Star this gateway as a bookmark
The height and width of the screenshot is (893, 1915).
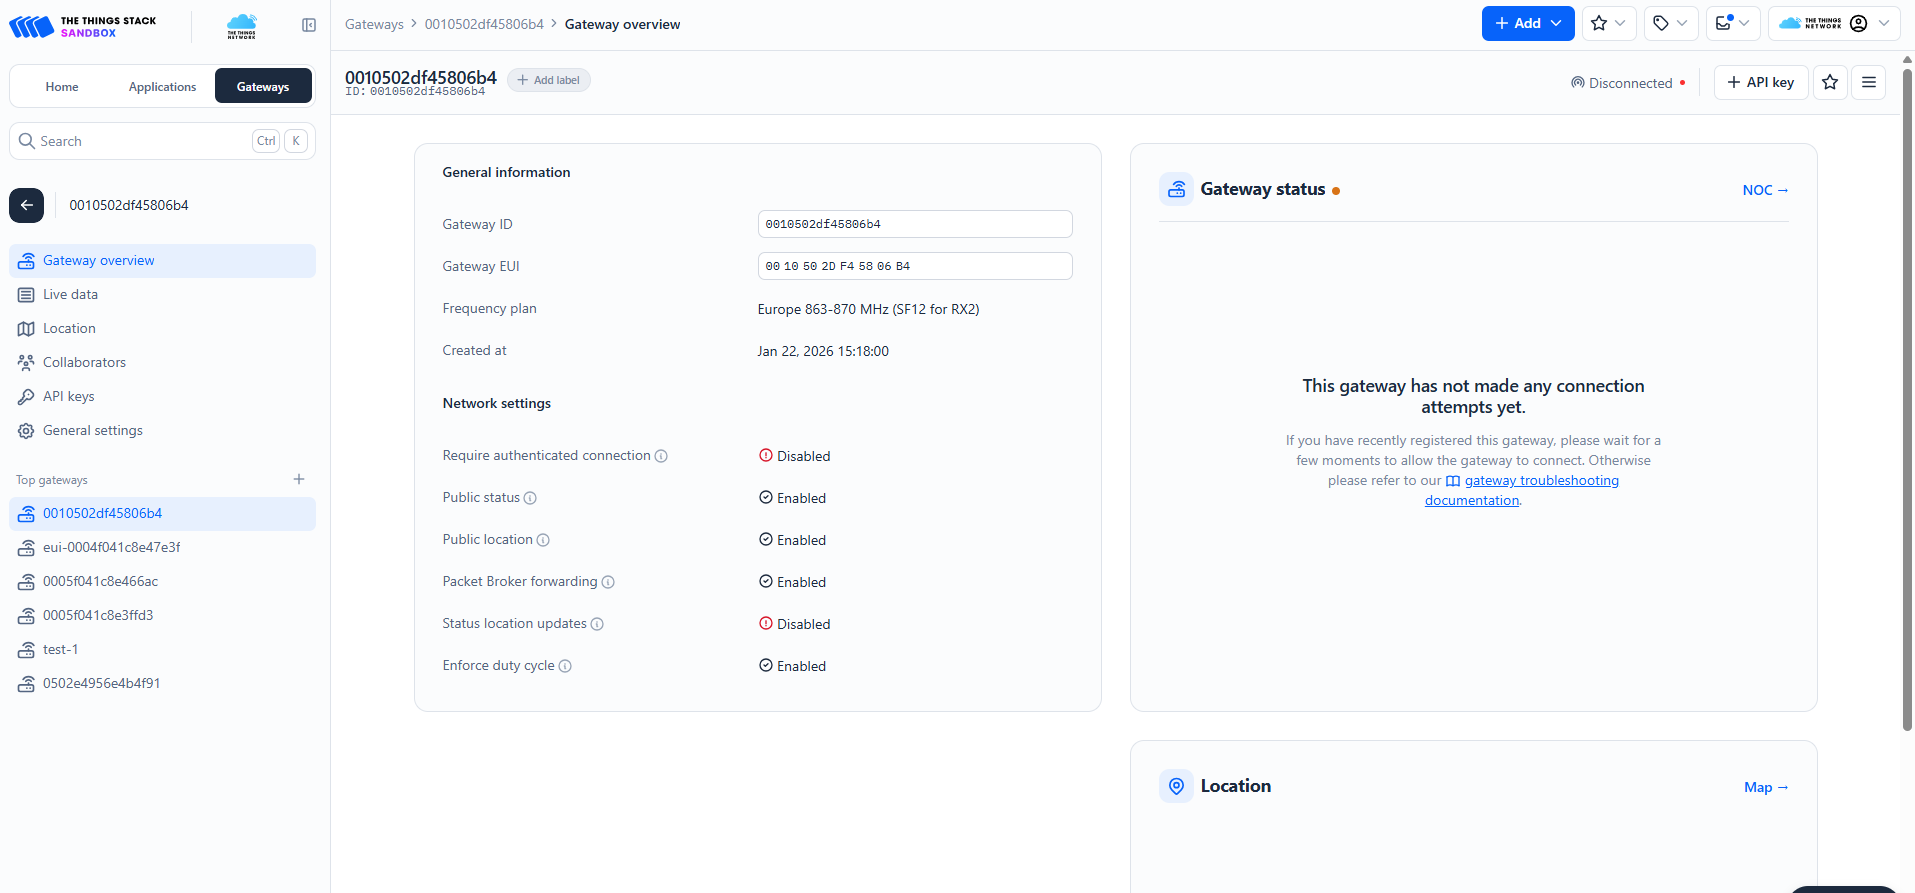coord(1830,82)
